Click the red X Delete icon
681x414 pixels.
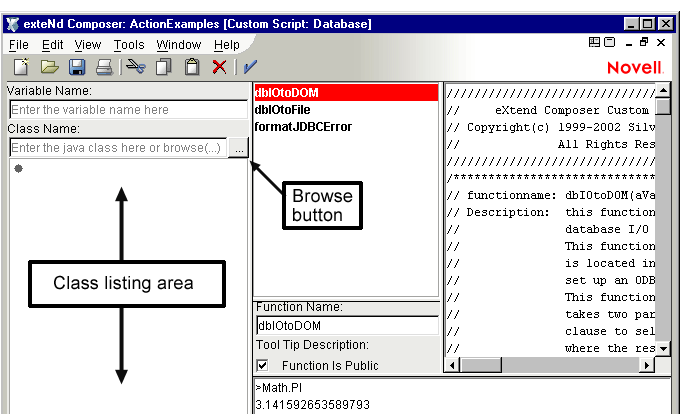(219, 67)
